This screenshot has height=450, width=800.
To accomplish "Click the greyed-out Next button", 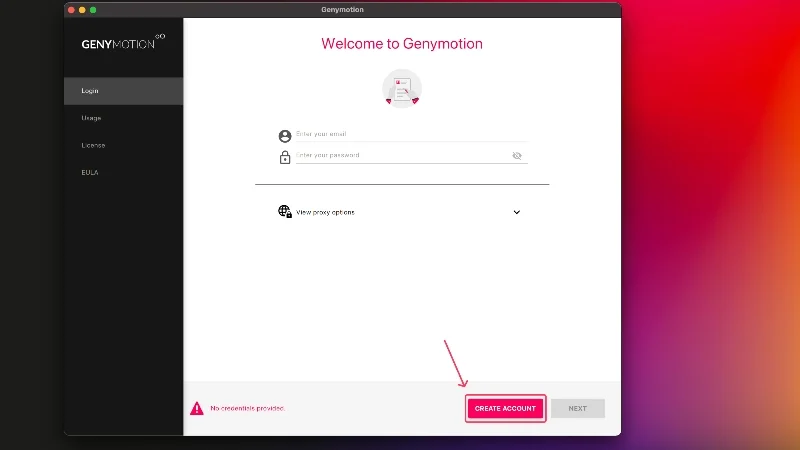I will 578,408.
